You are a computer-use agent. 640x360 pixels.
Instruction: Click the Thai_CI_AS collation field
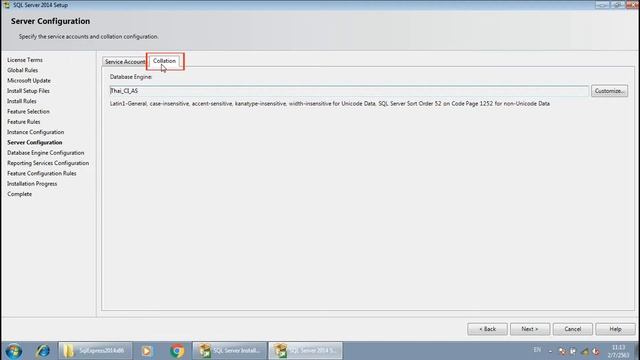pyautogui.click(x=349, y=91)
